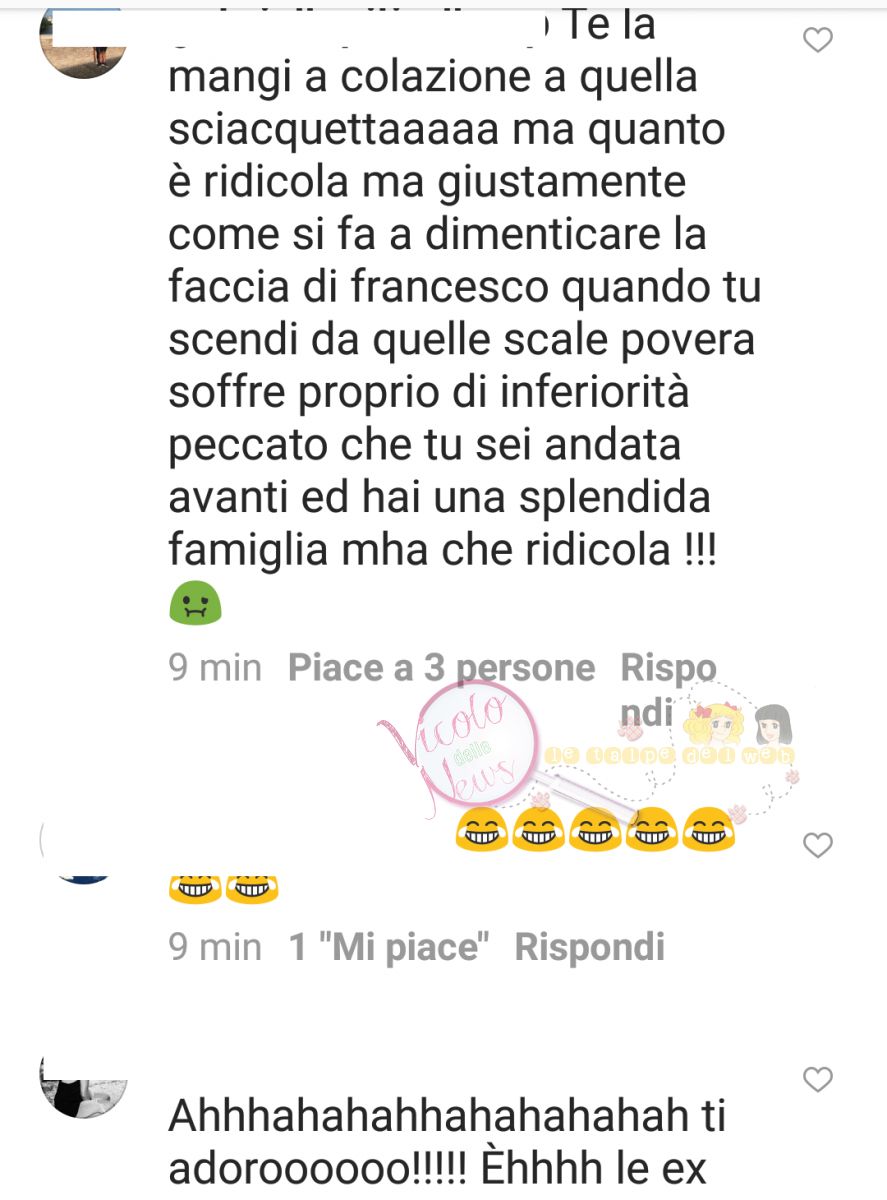887x1200 pixels.
Task: Tap the row of five laughing emojis
Action: 595,828
